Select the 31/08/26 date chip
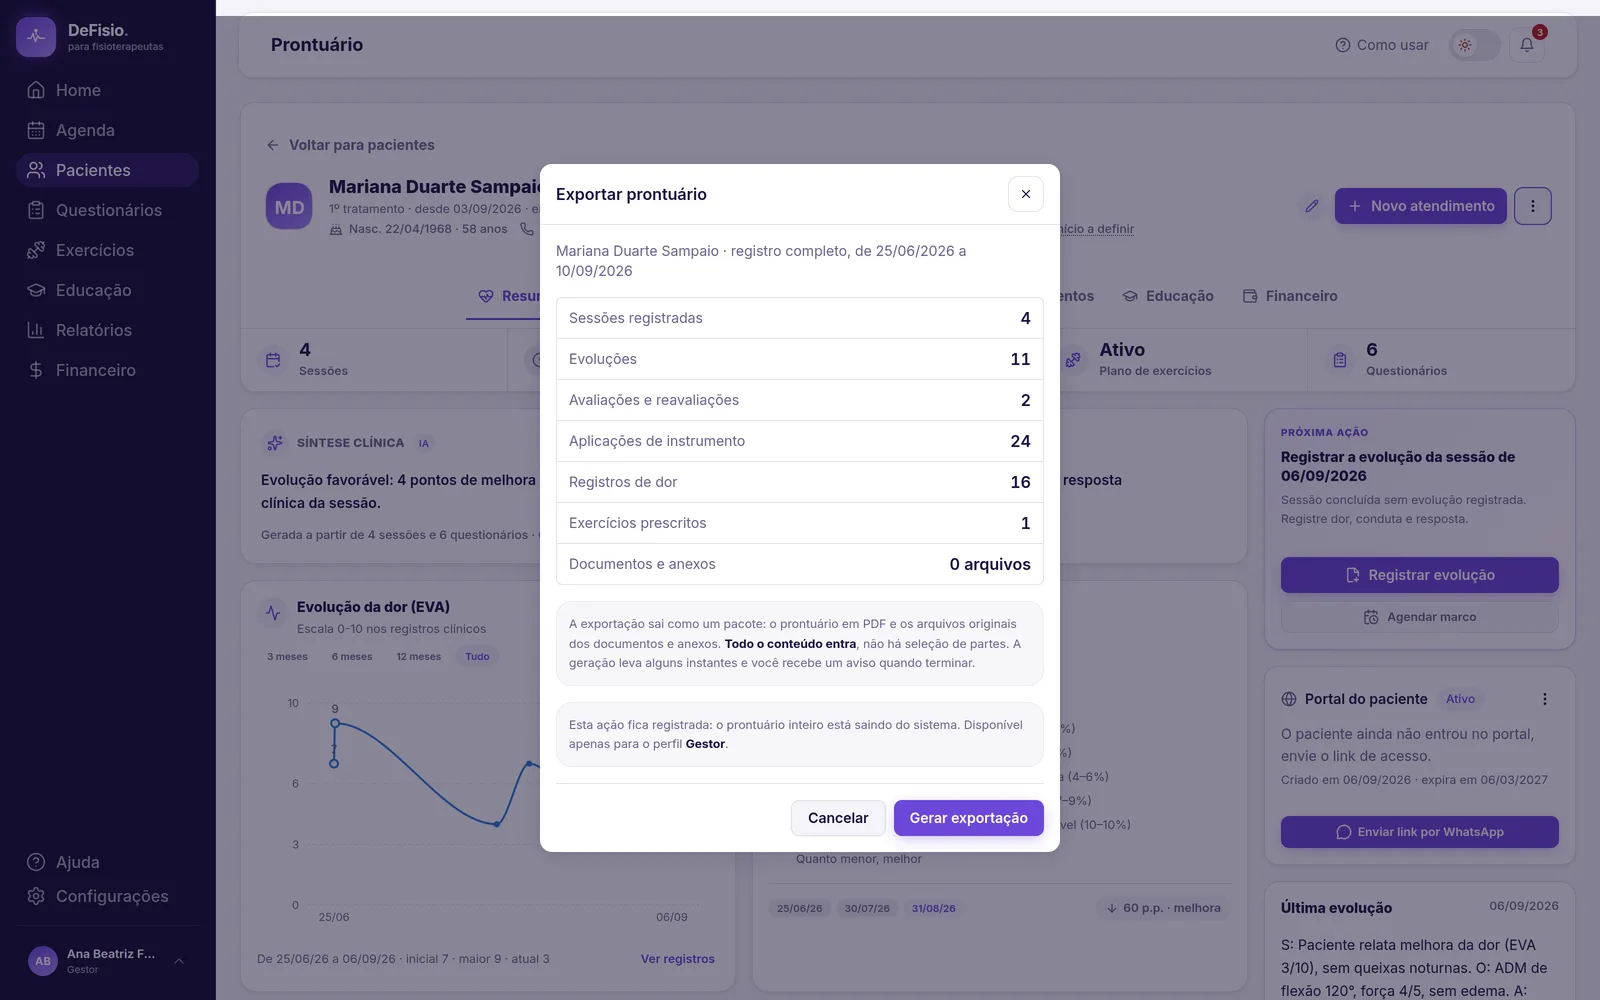The width and height of the screenshot is (1600, 1000). tap(934, 908)
